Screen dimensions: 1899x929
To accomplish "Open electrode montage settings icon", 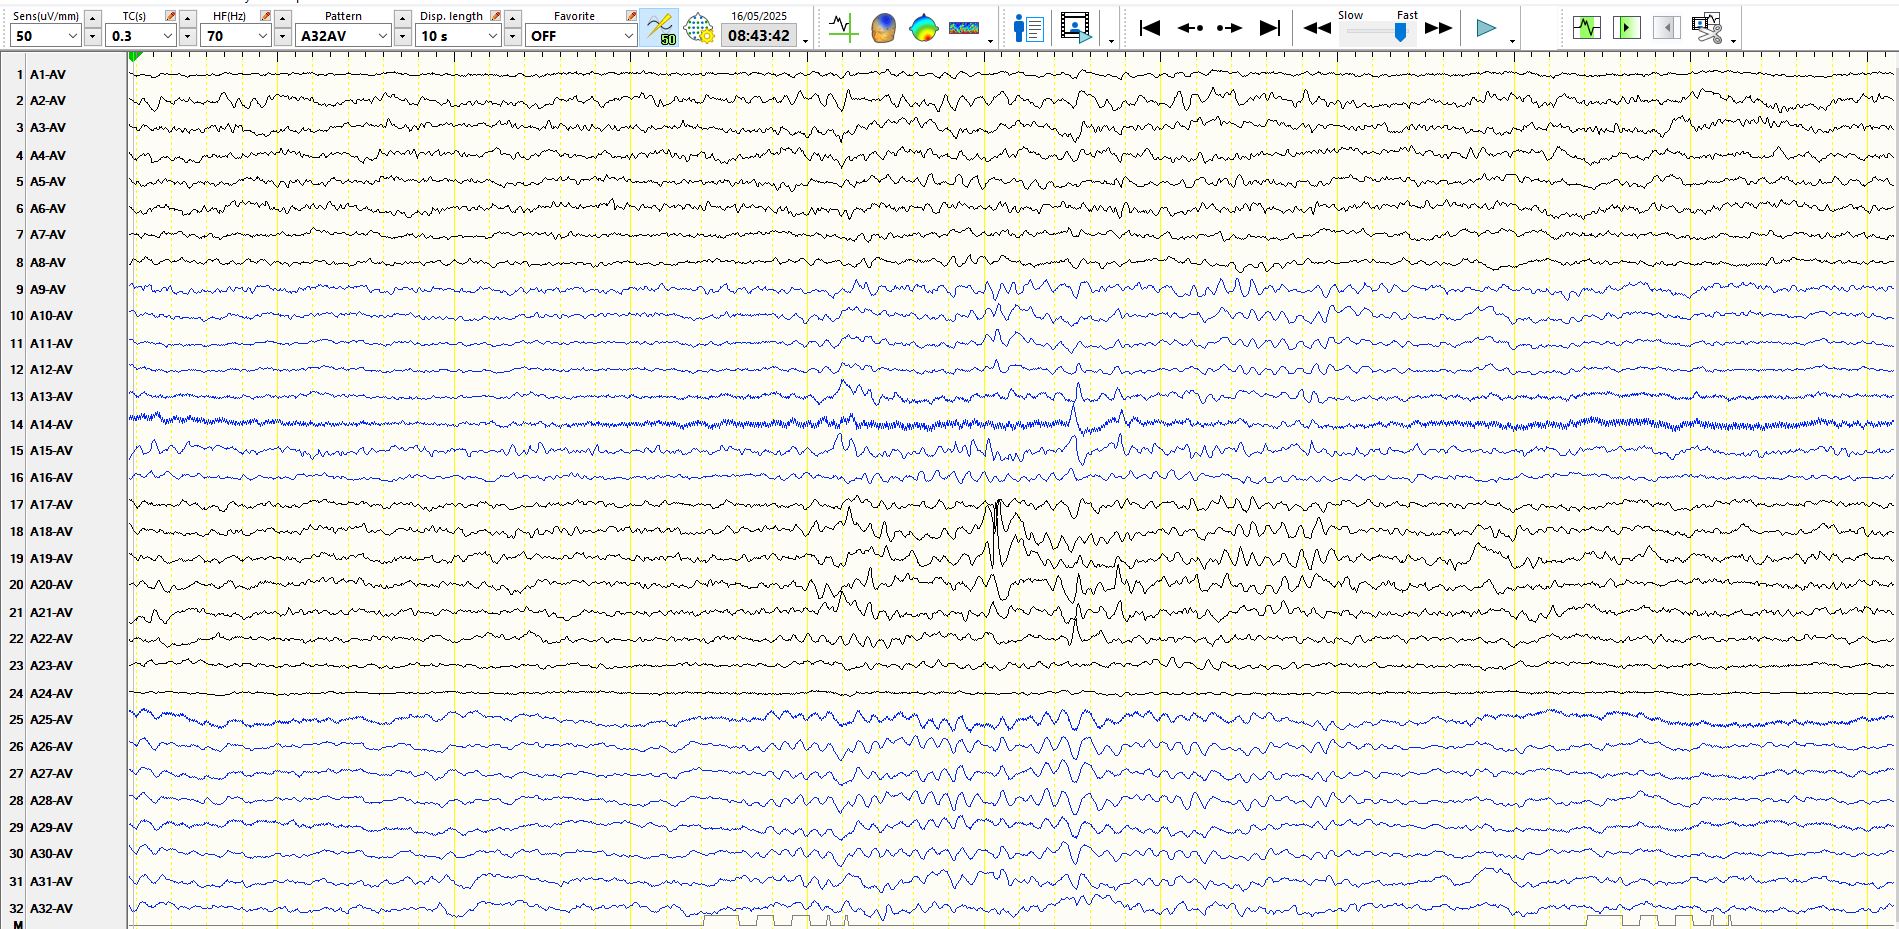I will [699, 28].
